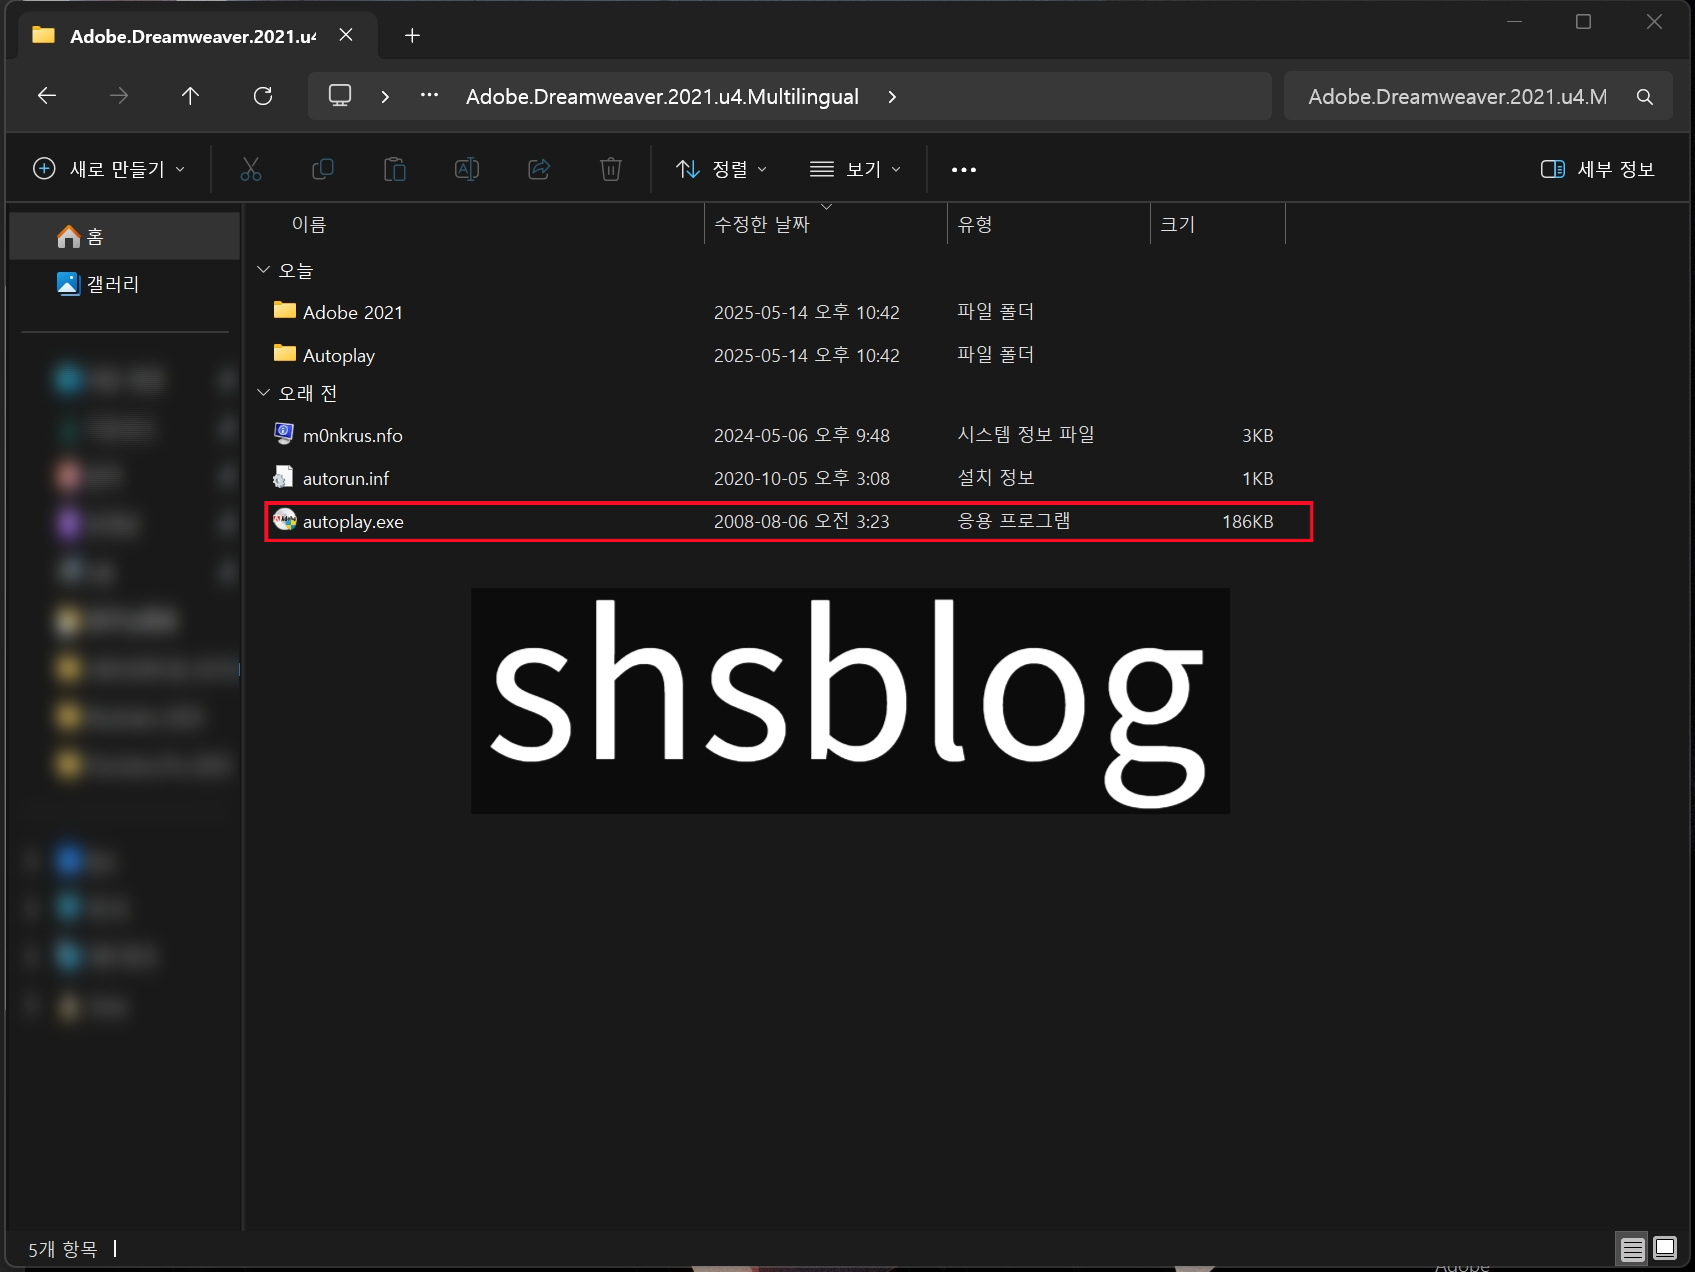Navigate up one folder level
Viewport: 1695px width, 1272px height.
coord(190,96)
